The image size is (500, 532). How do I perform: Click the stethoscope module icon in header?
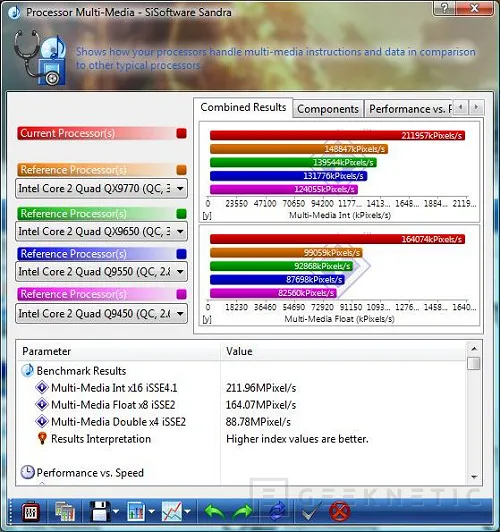[40, 57]
